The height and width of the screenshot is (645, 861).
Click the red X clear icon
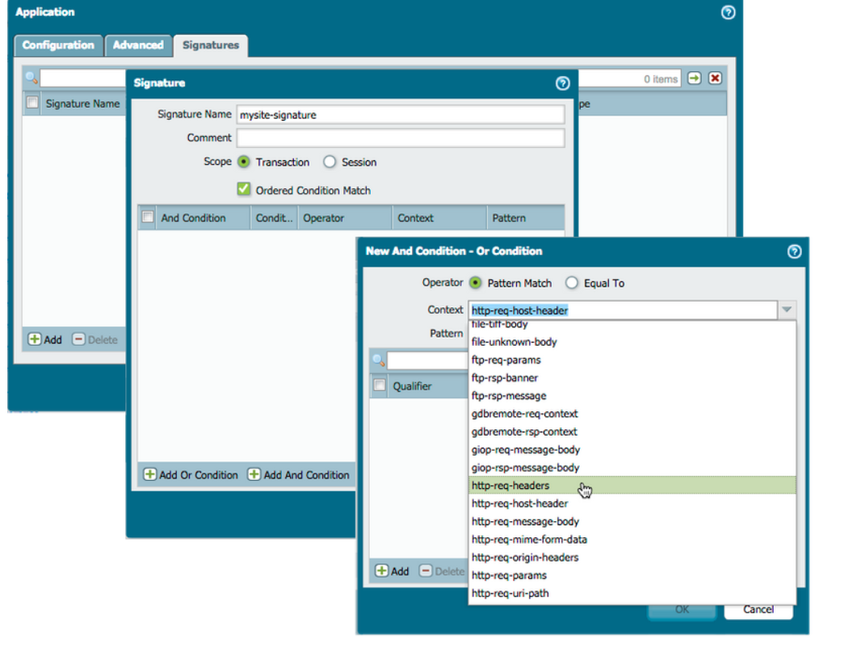tap(715, 78)
